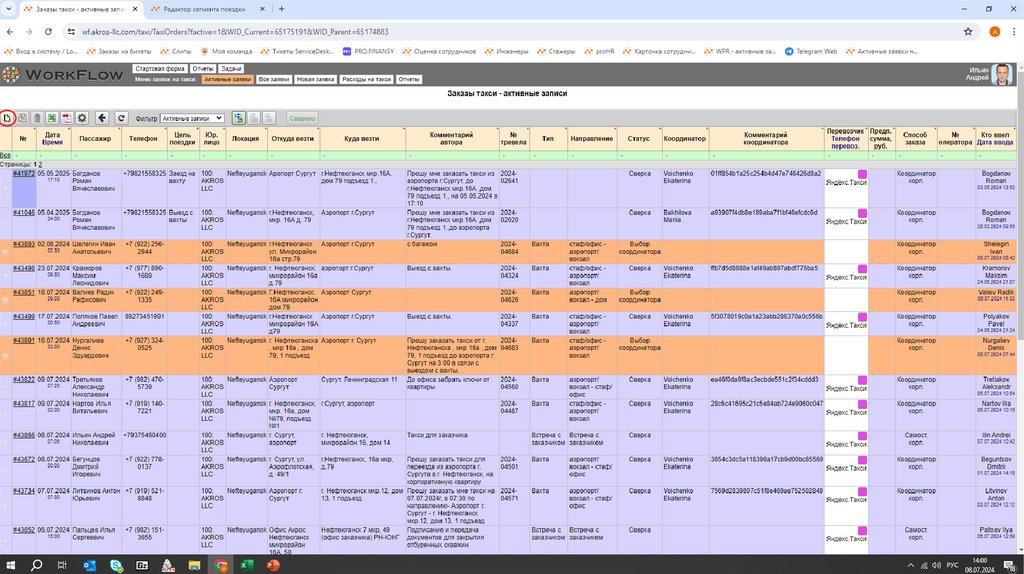1024x574 pixels.
Task: Refresh the list with the reload icon
Action: [121, 118]
